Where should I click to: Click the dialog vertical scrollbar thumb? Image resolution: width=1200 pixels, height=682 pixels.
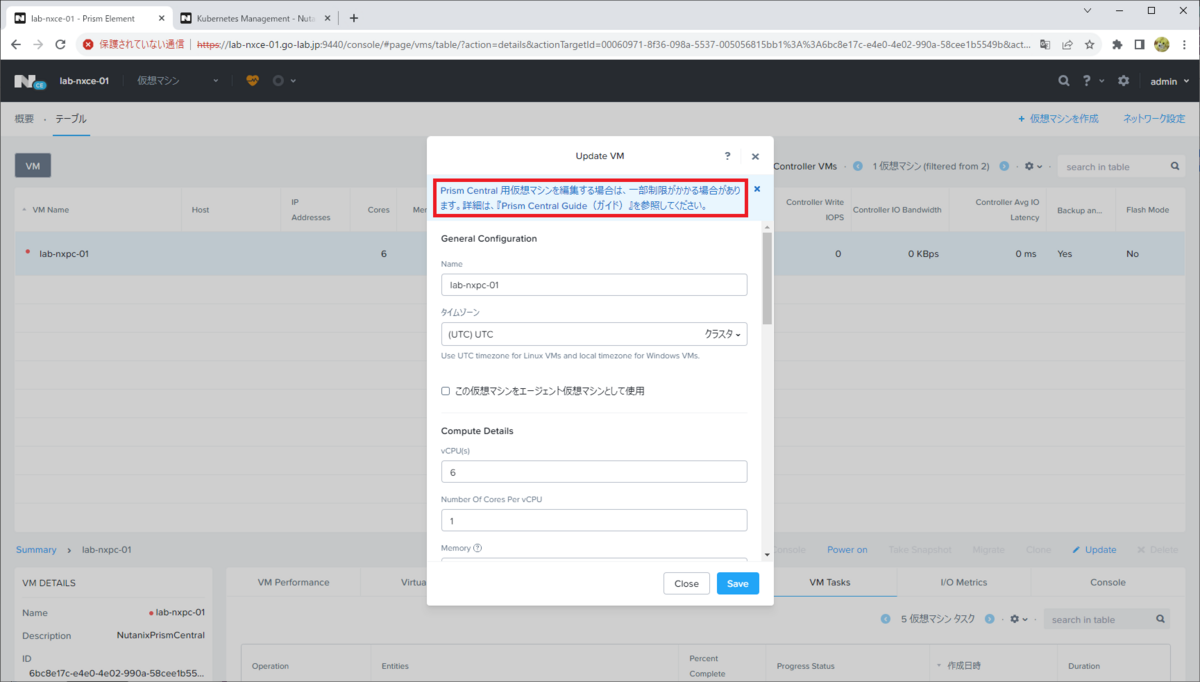(x=767, y=278)
